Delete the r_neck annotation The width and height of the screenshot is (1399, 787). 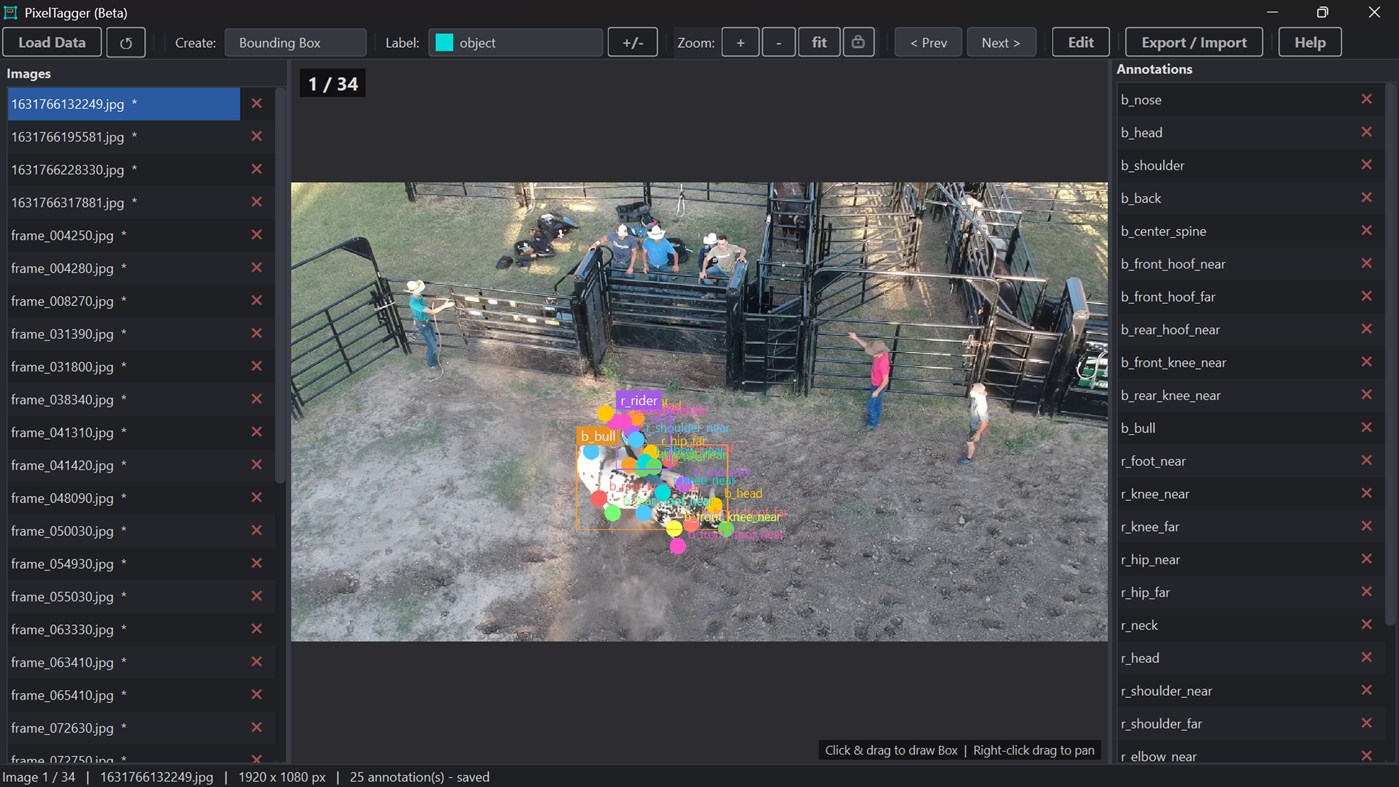pyautogui.click(x=1366, y=625)
